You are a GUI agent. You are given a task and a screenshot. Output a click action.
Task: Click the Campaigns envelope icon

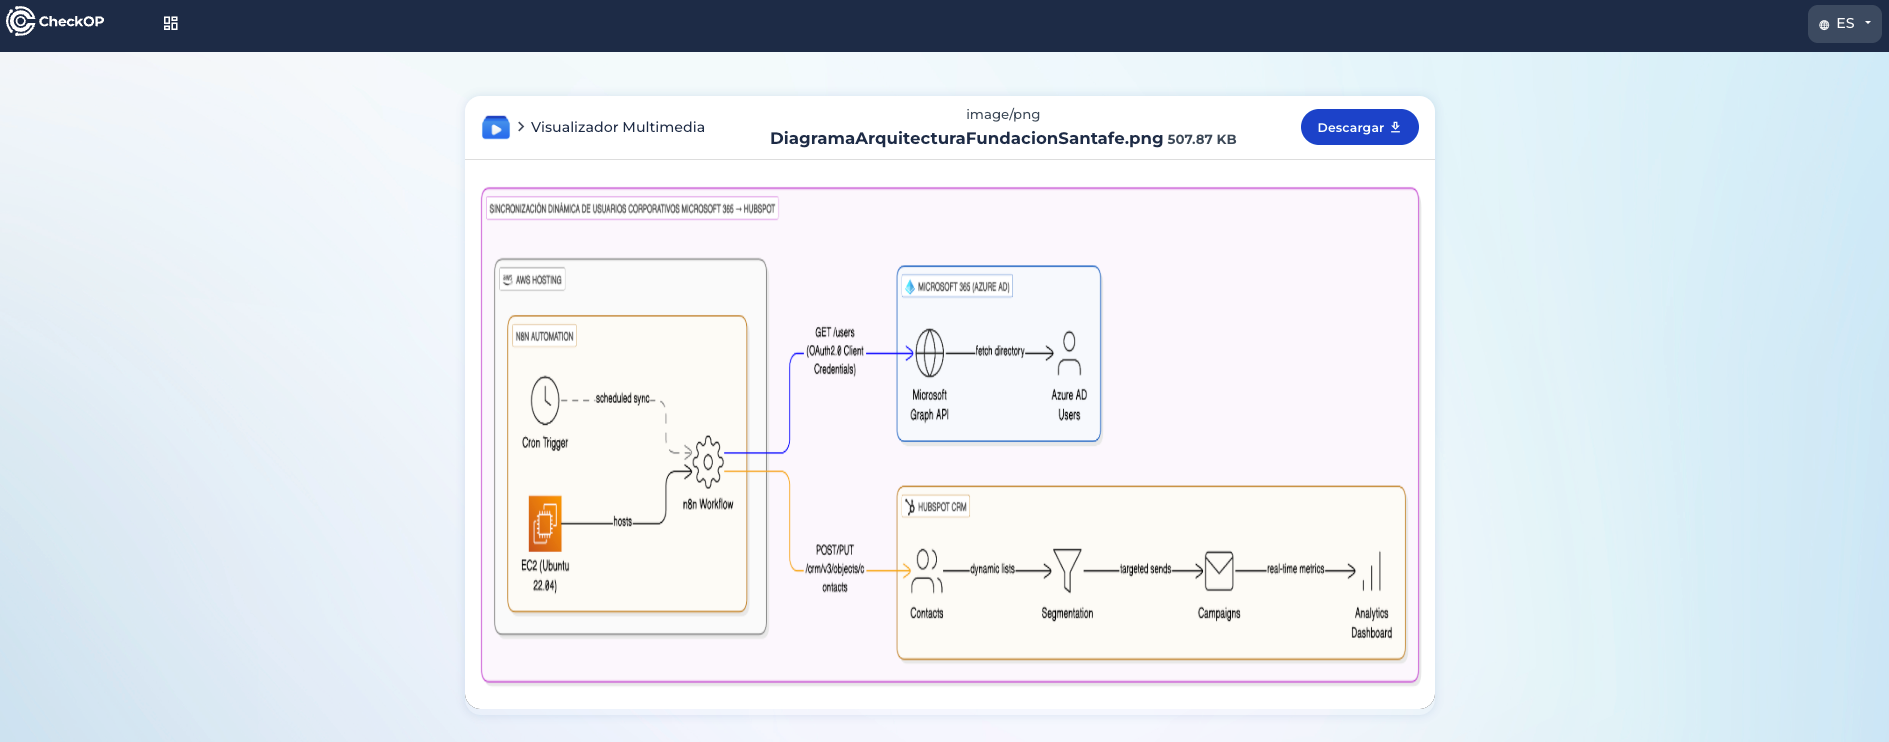(1219, 571)
